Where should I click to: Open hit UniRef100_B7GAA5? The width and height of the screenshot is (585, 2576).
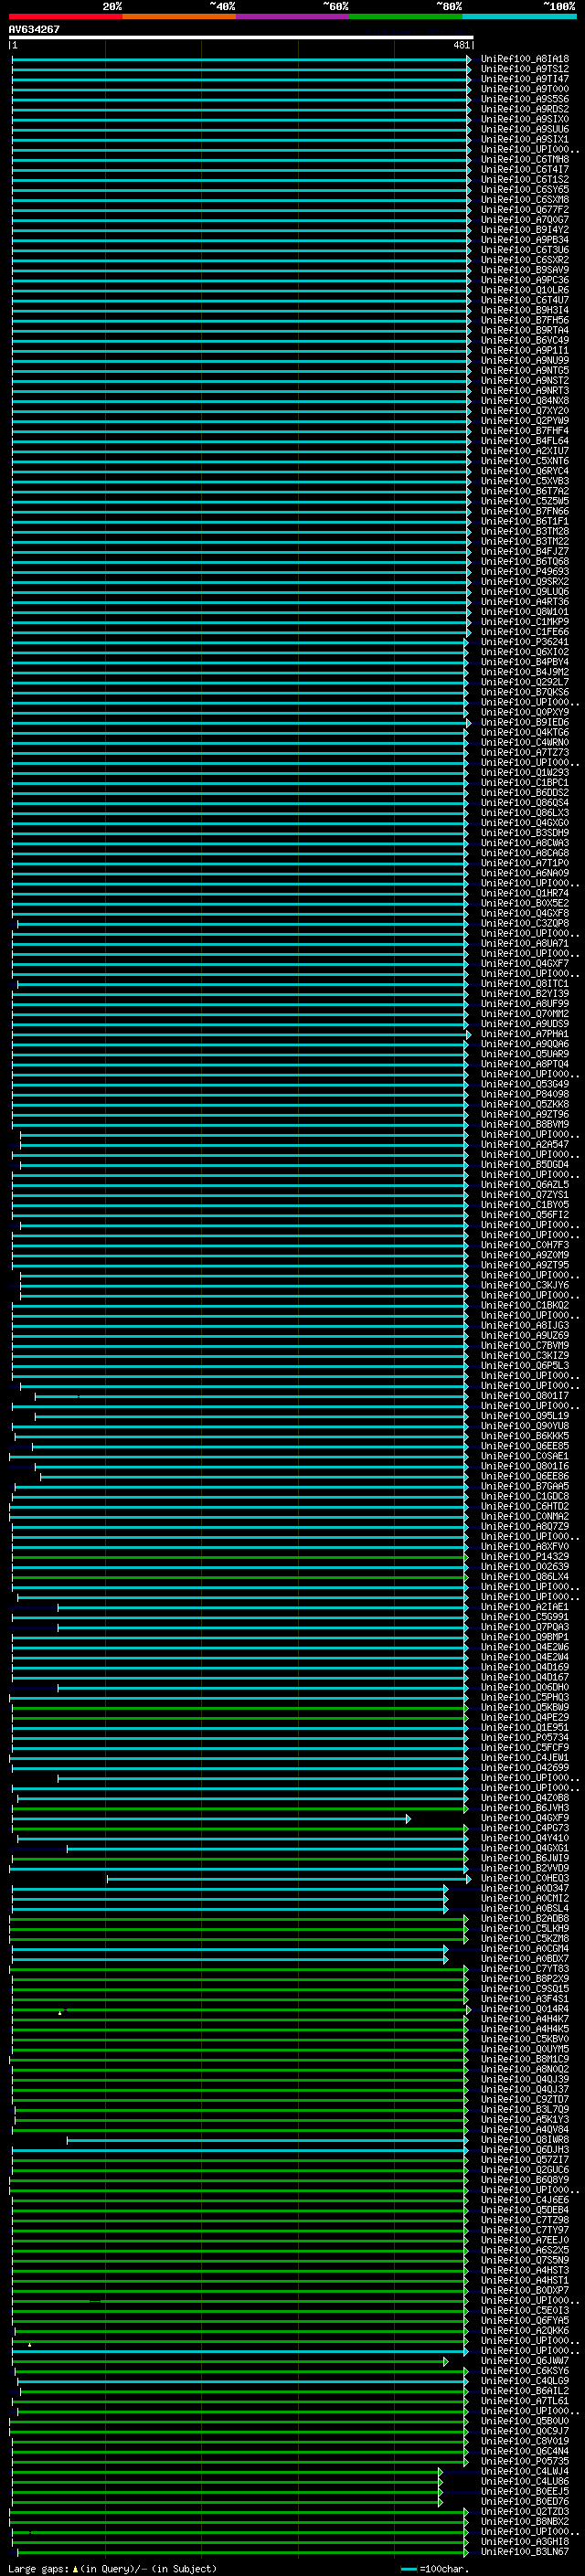tap(525, 1487)
